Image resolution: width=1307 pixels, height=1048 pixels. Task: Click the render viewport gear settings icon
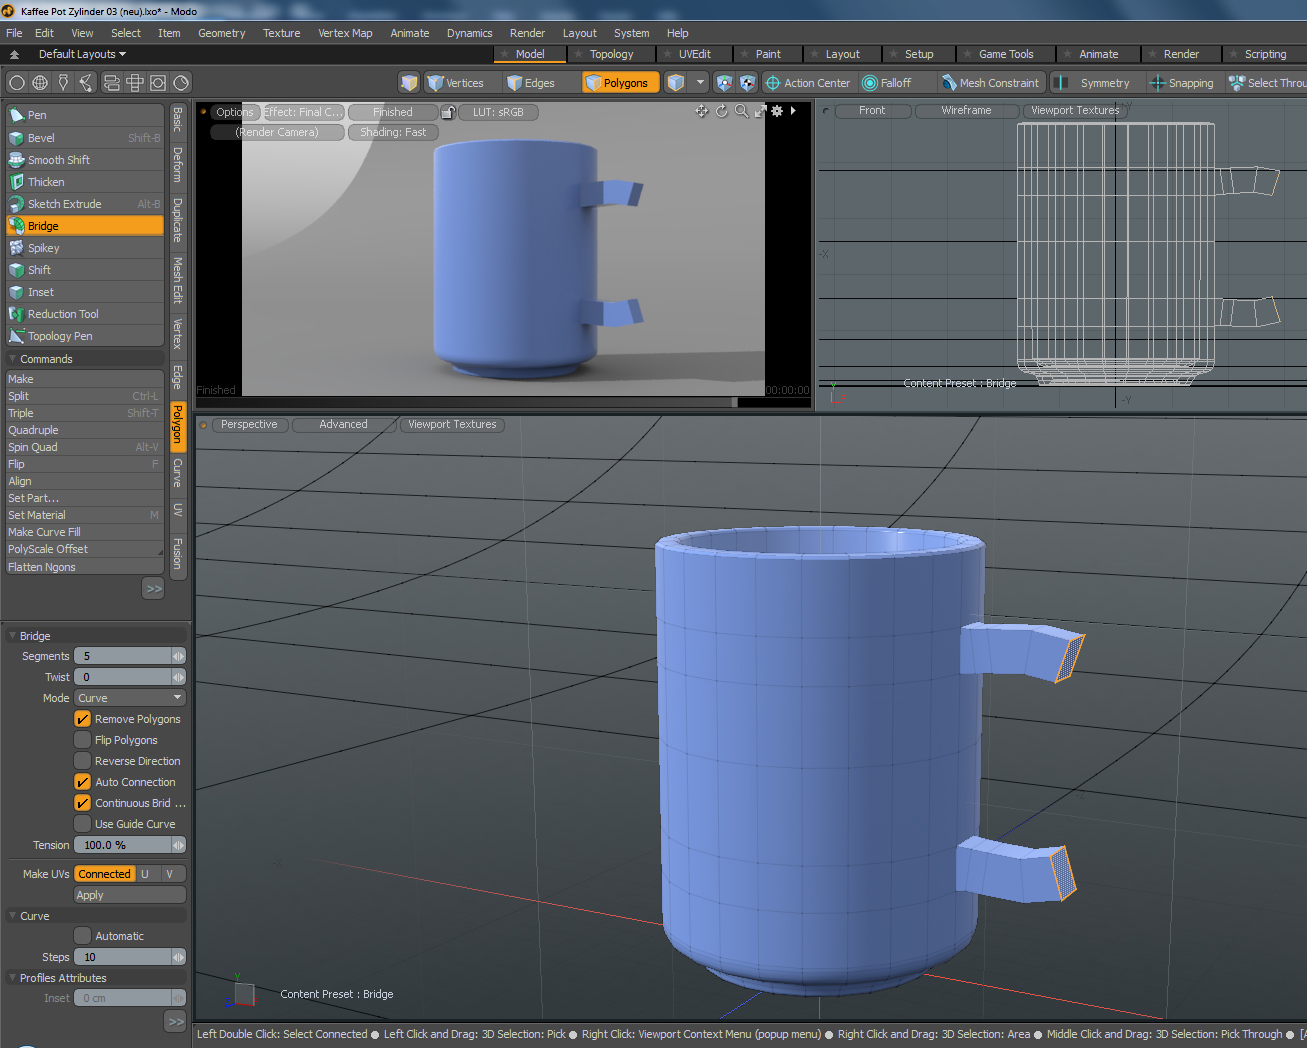pos(777,111)
